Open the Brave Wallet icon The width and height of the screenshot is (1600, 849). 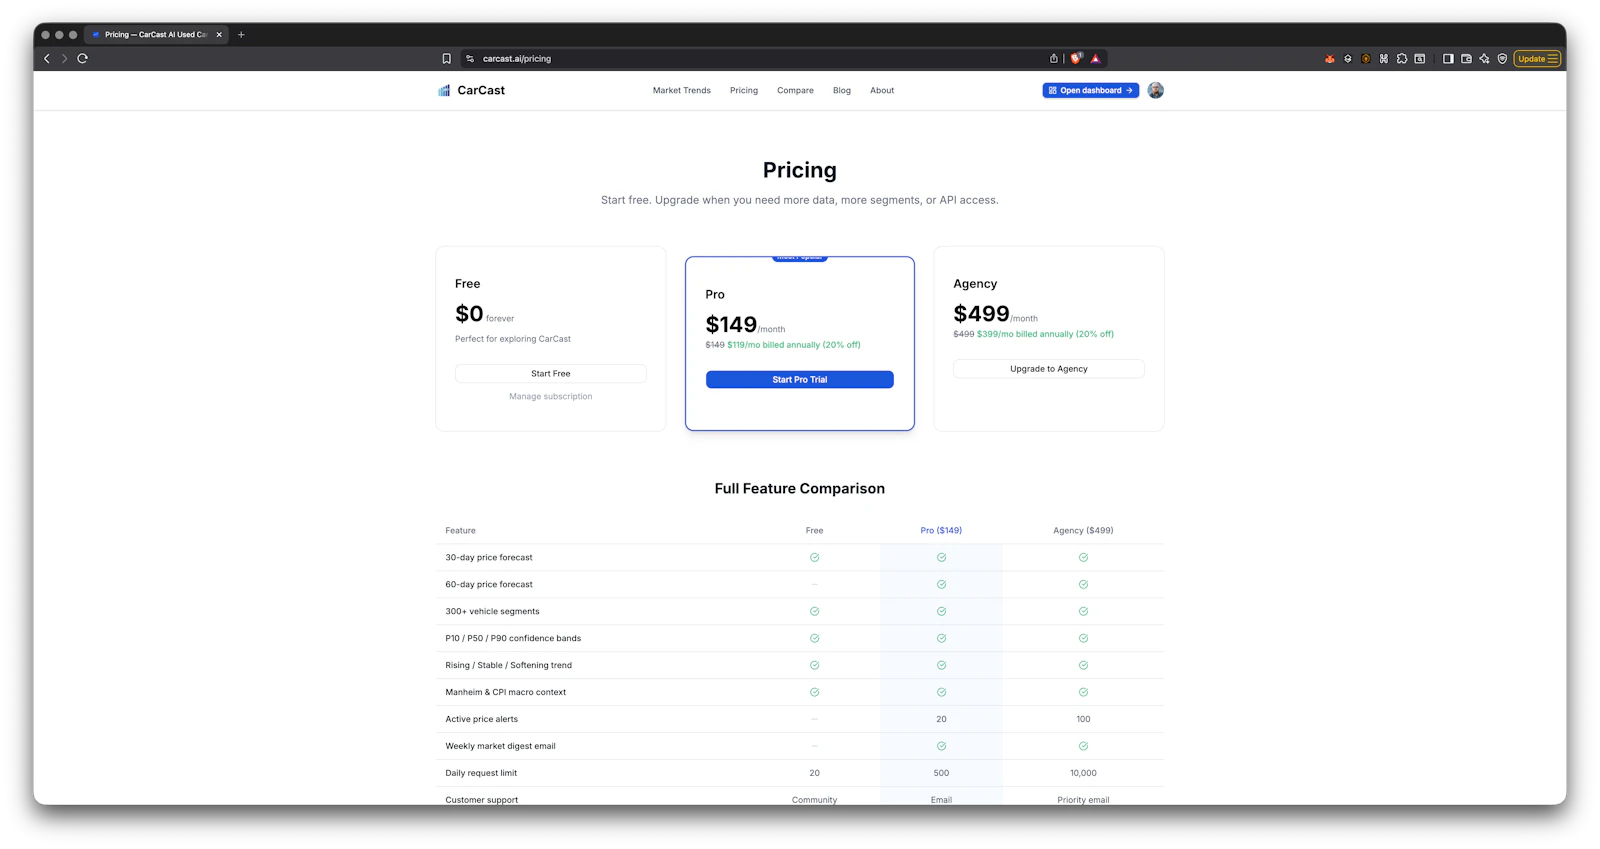(x=1466, y=59)
